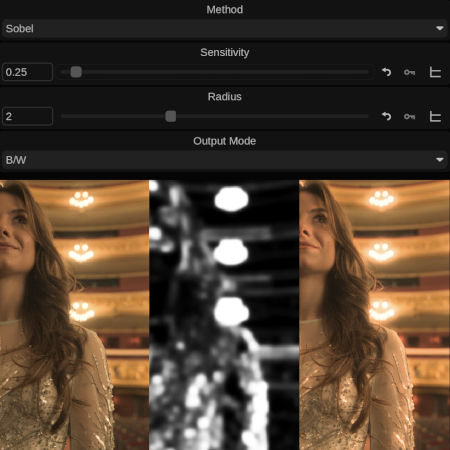Viewport: 450px width, 450px height.
Task: Open the Radius curve graph icon
Action: [x=435, y=116]
